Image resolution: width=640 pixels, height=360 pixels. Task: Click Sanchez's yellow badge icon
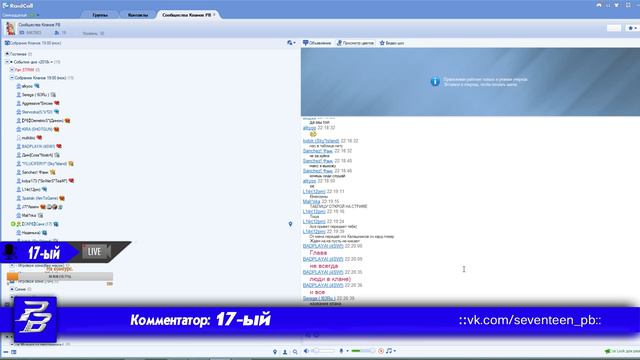(x=52, y=172)
